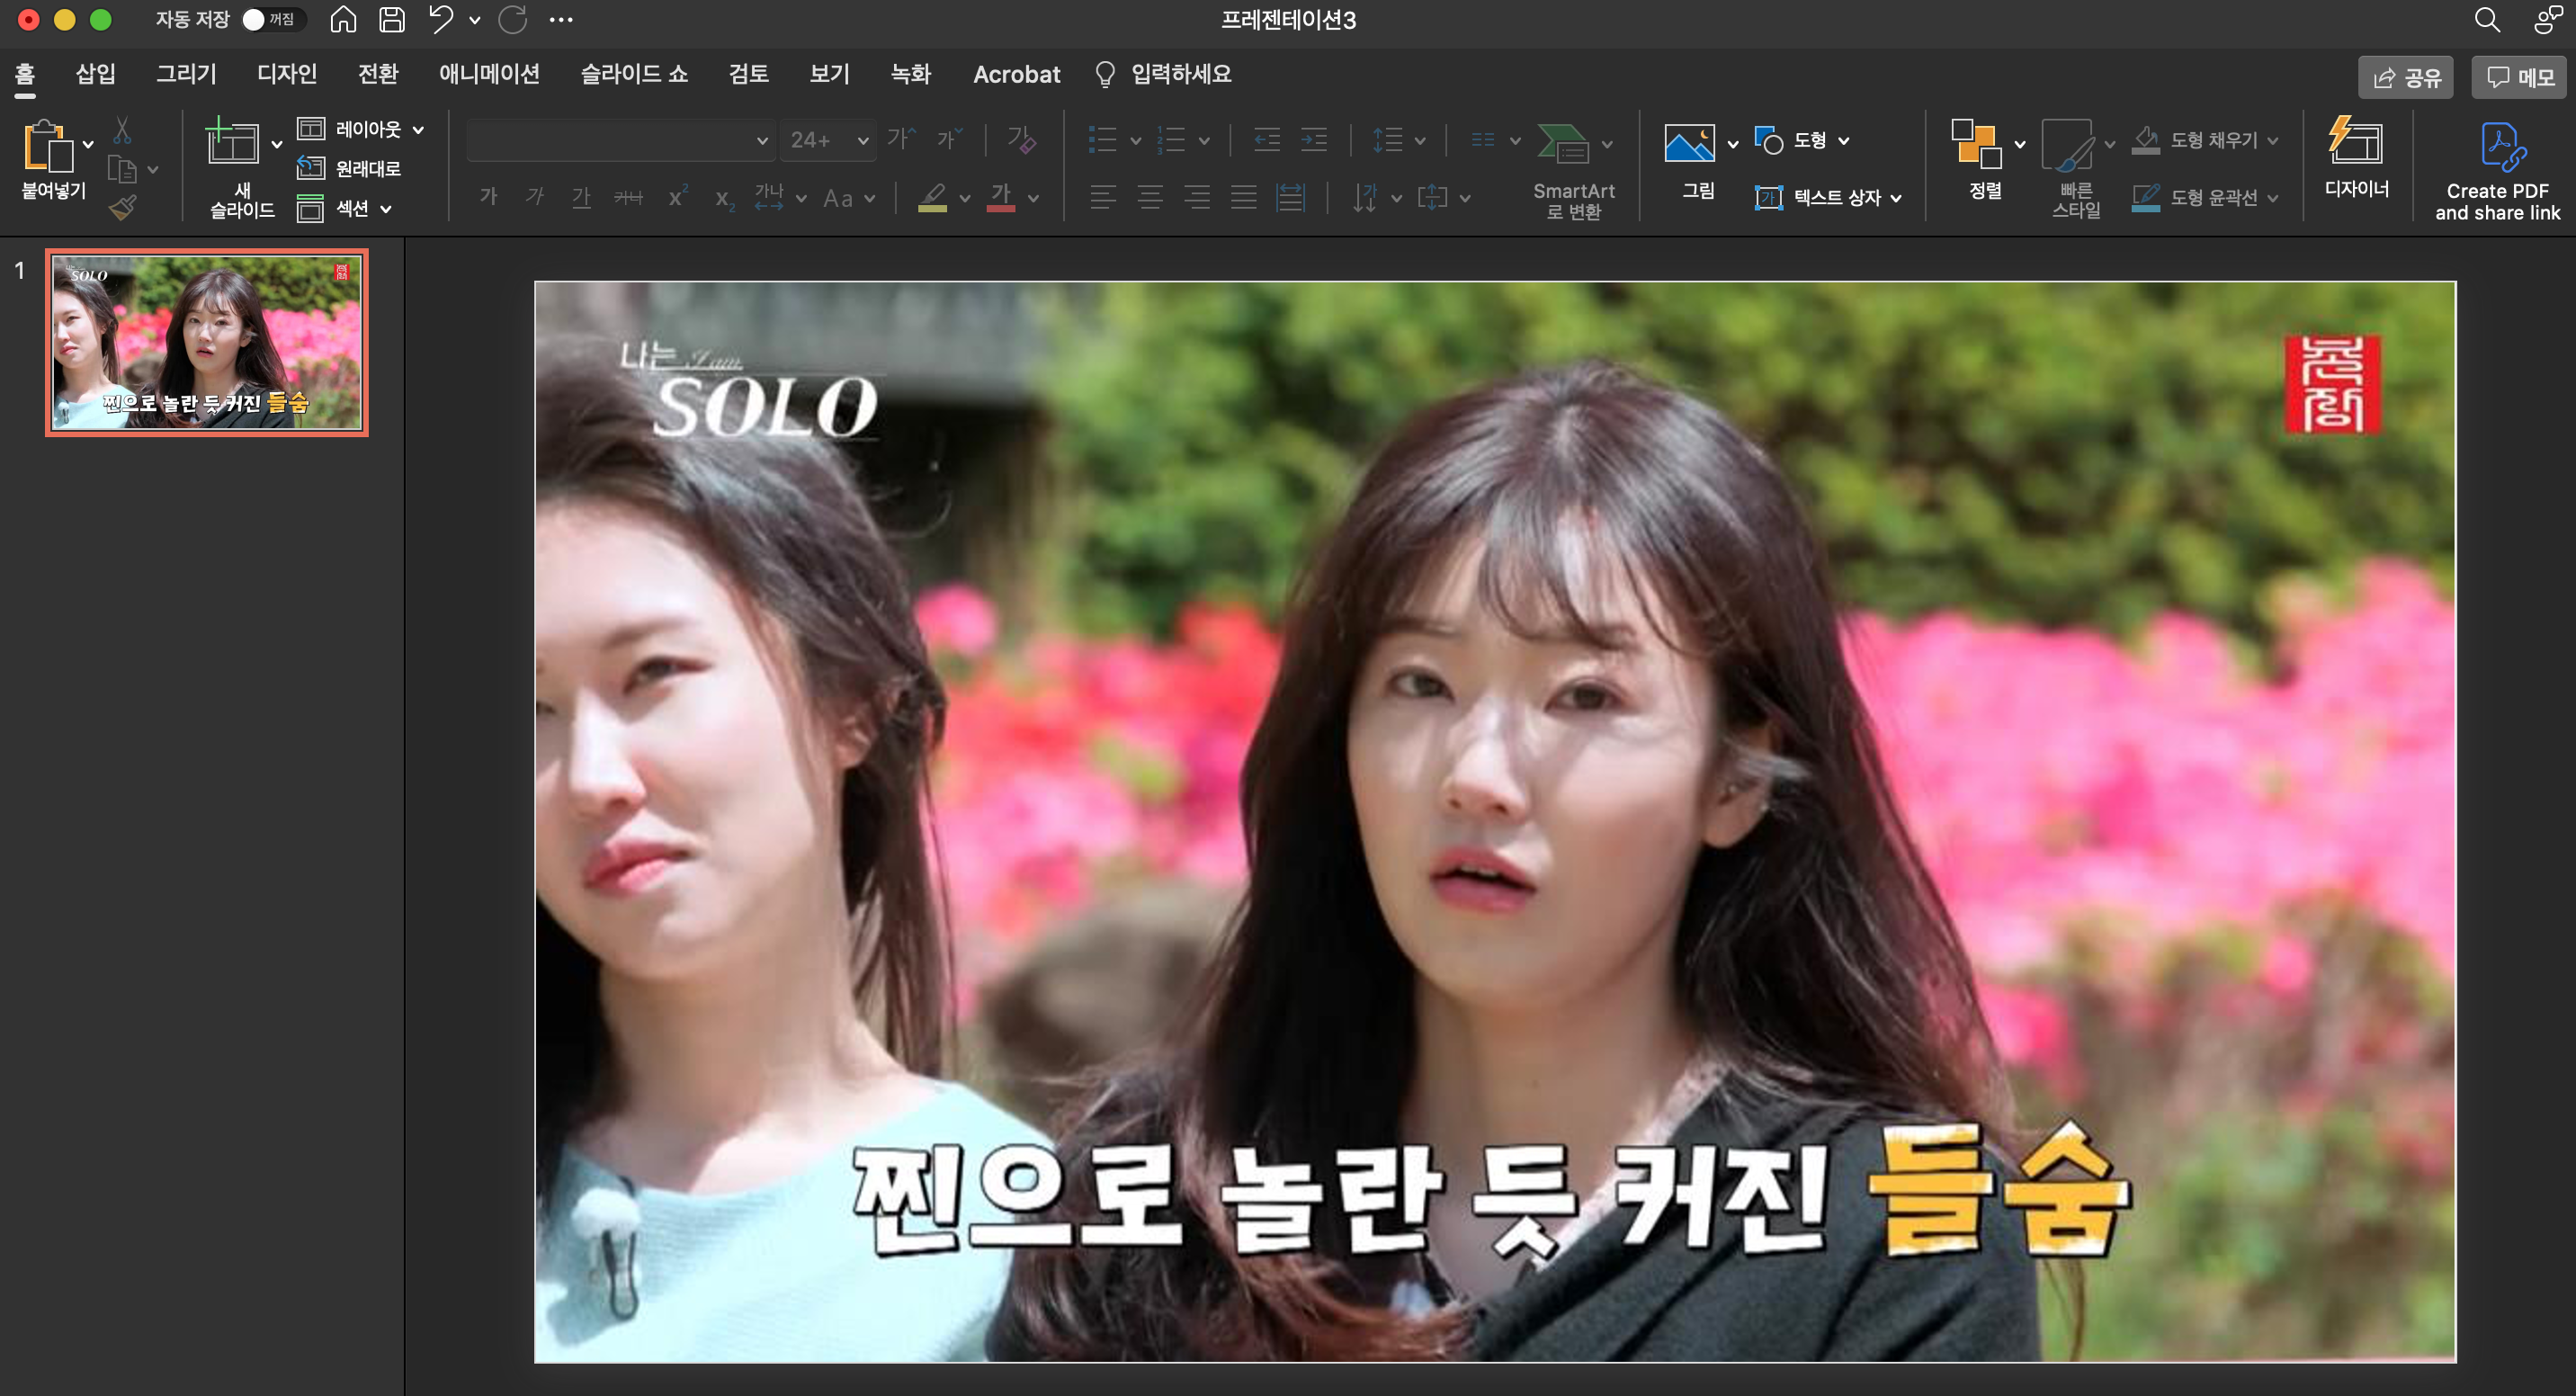
Task: Open the Undo history dropdown arrow
Action: click(474, 20)
